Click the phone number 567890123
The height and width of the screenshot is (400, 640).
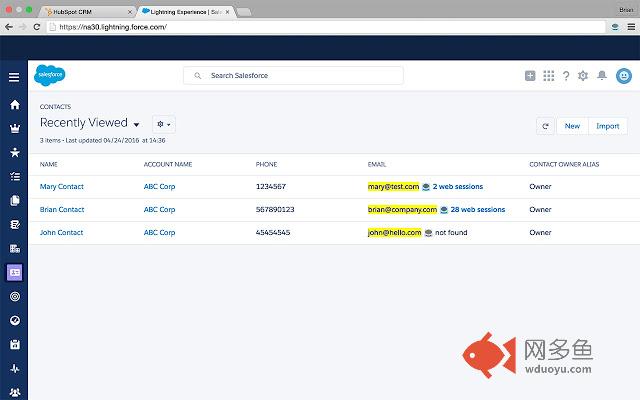click(x=275, y=209)
